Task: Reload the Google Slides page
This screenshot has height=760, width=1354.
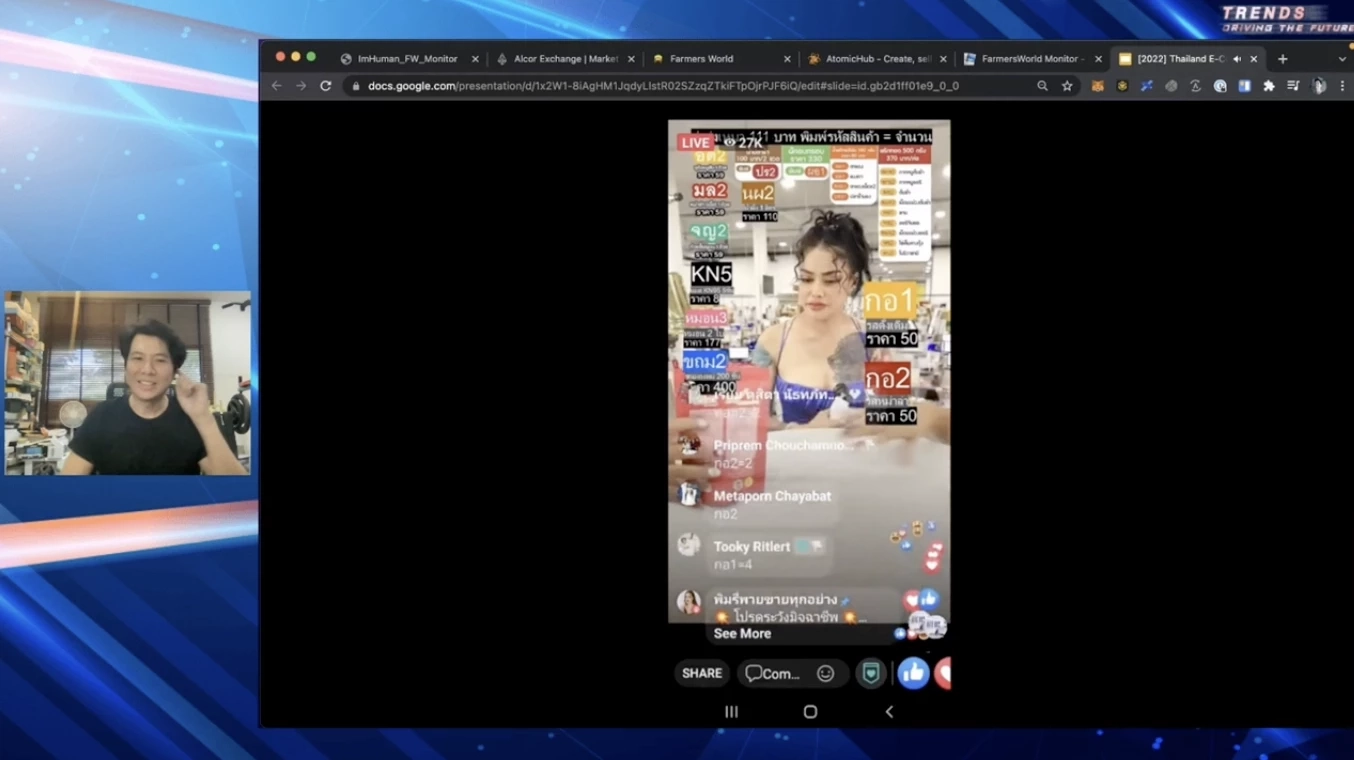Action: (x=325, y=86)
